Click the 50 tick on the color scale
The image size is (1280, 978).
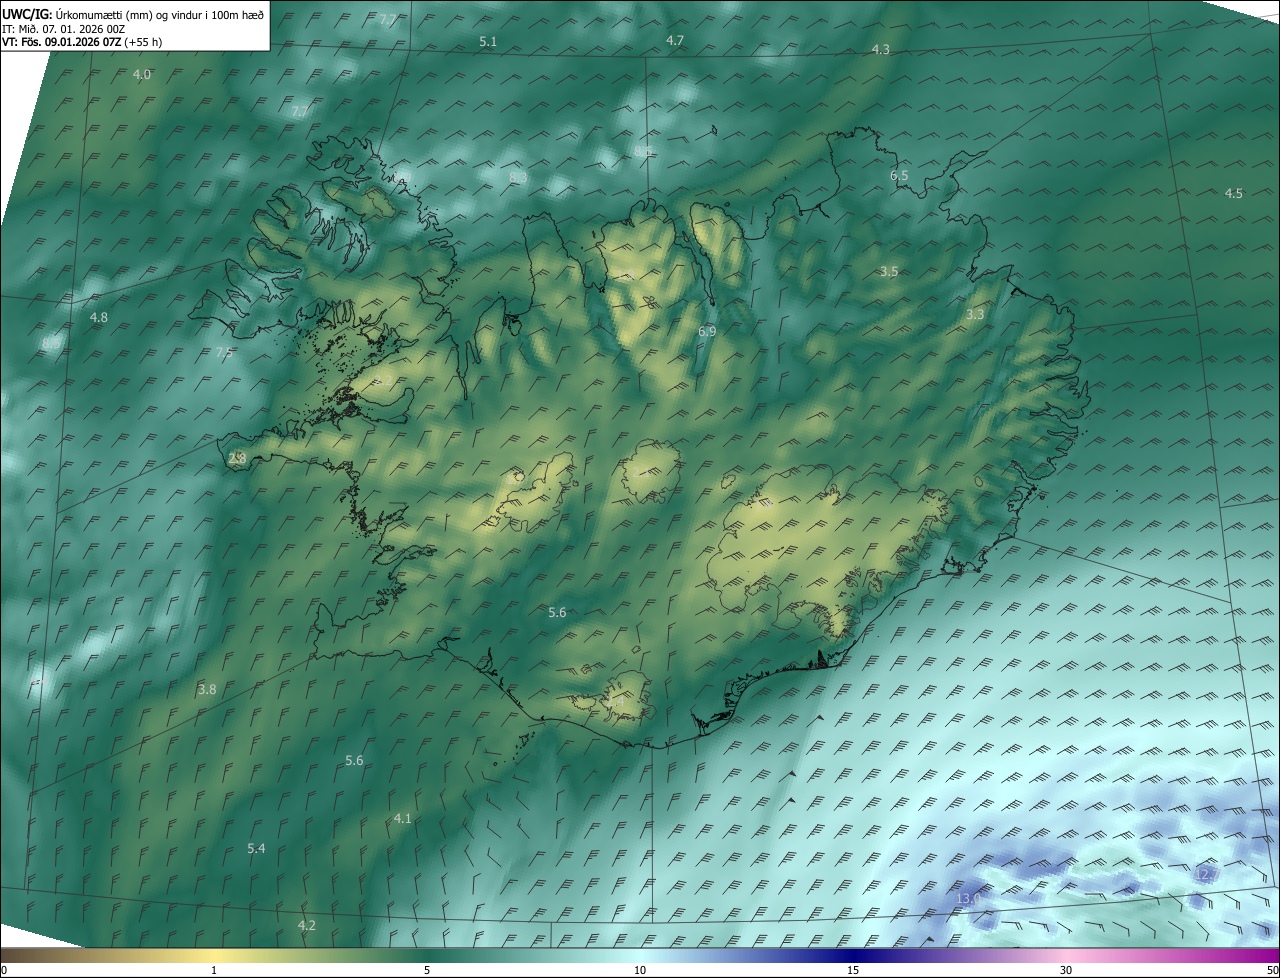point(1272,970)
